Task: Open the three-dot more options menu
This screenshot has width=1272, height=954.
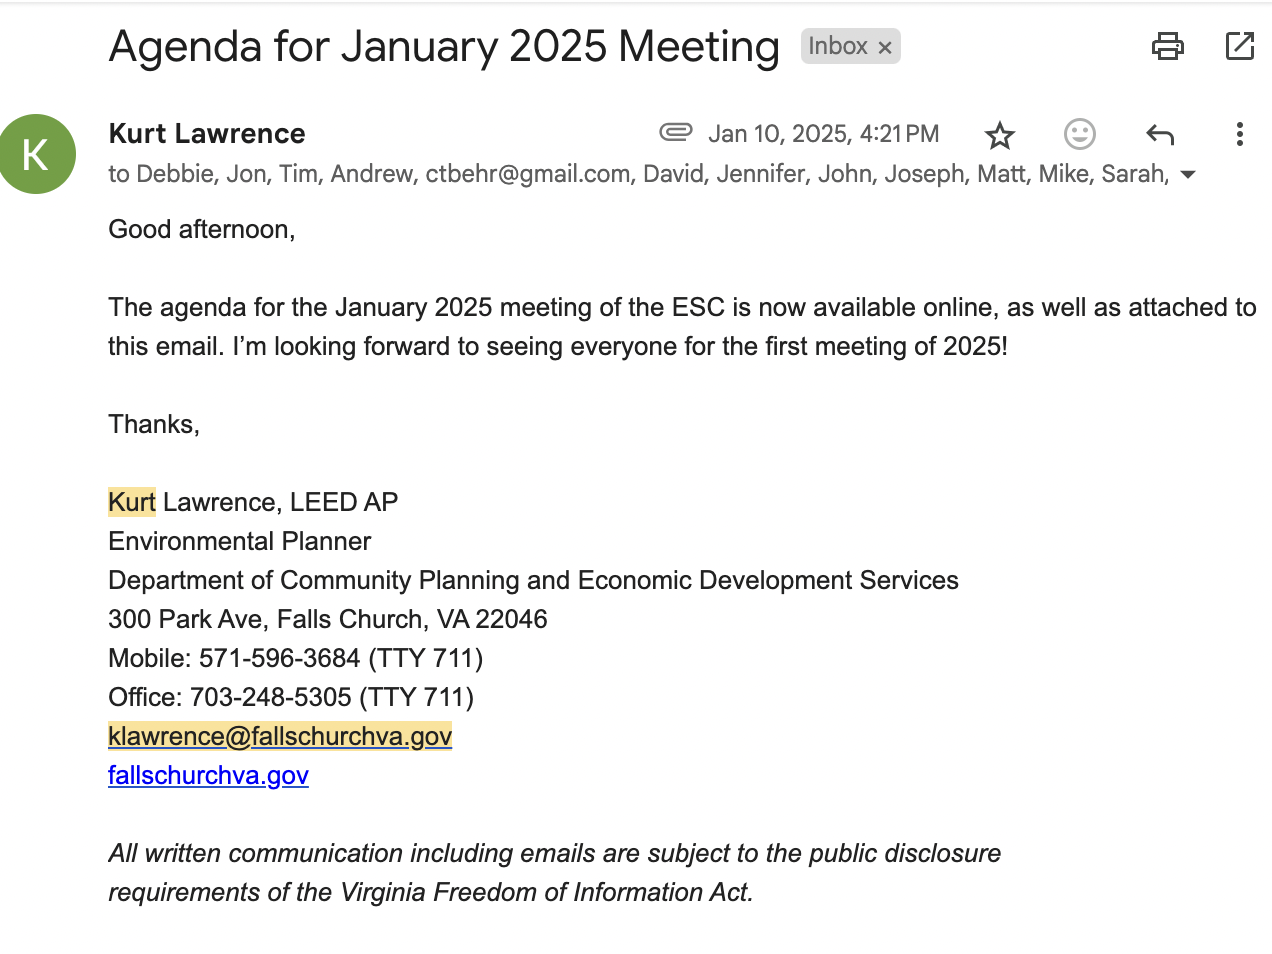Action: 1239,134
